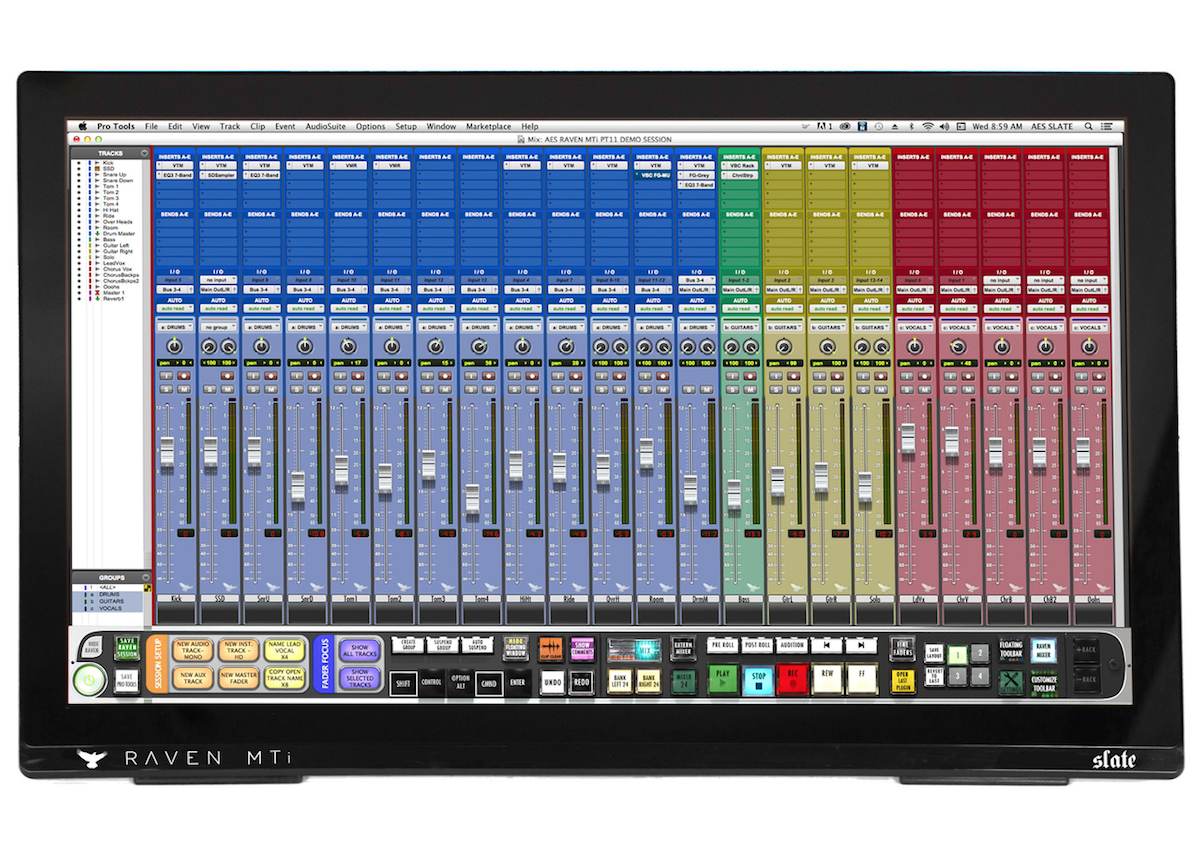The width and height of the screenshot is (1198, 864).
Task: Click the Raven Mixer toolbar icon
Action: pyautogui.click(x=1044, y=649)
